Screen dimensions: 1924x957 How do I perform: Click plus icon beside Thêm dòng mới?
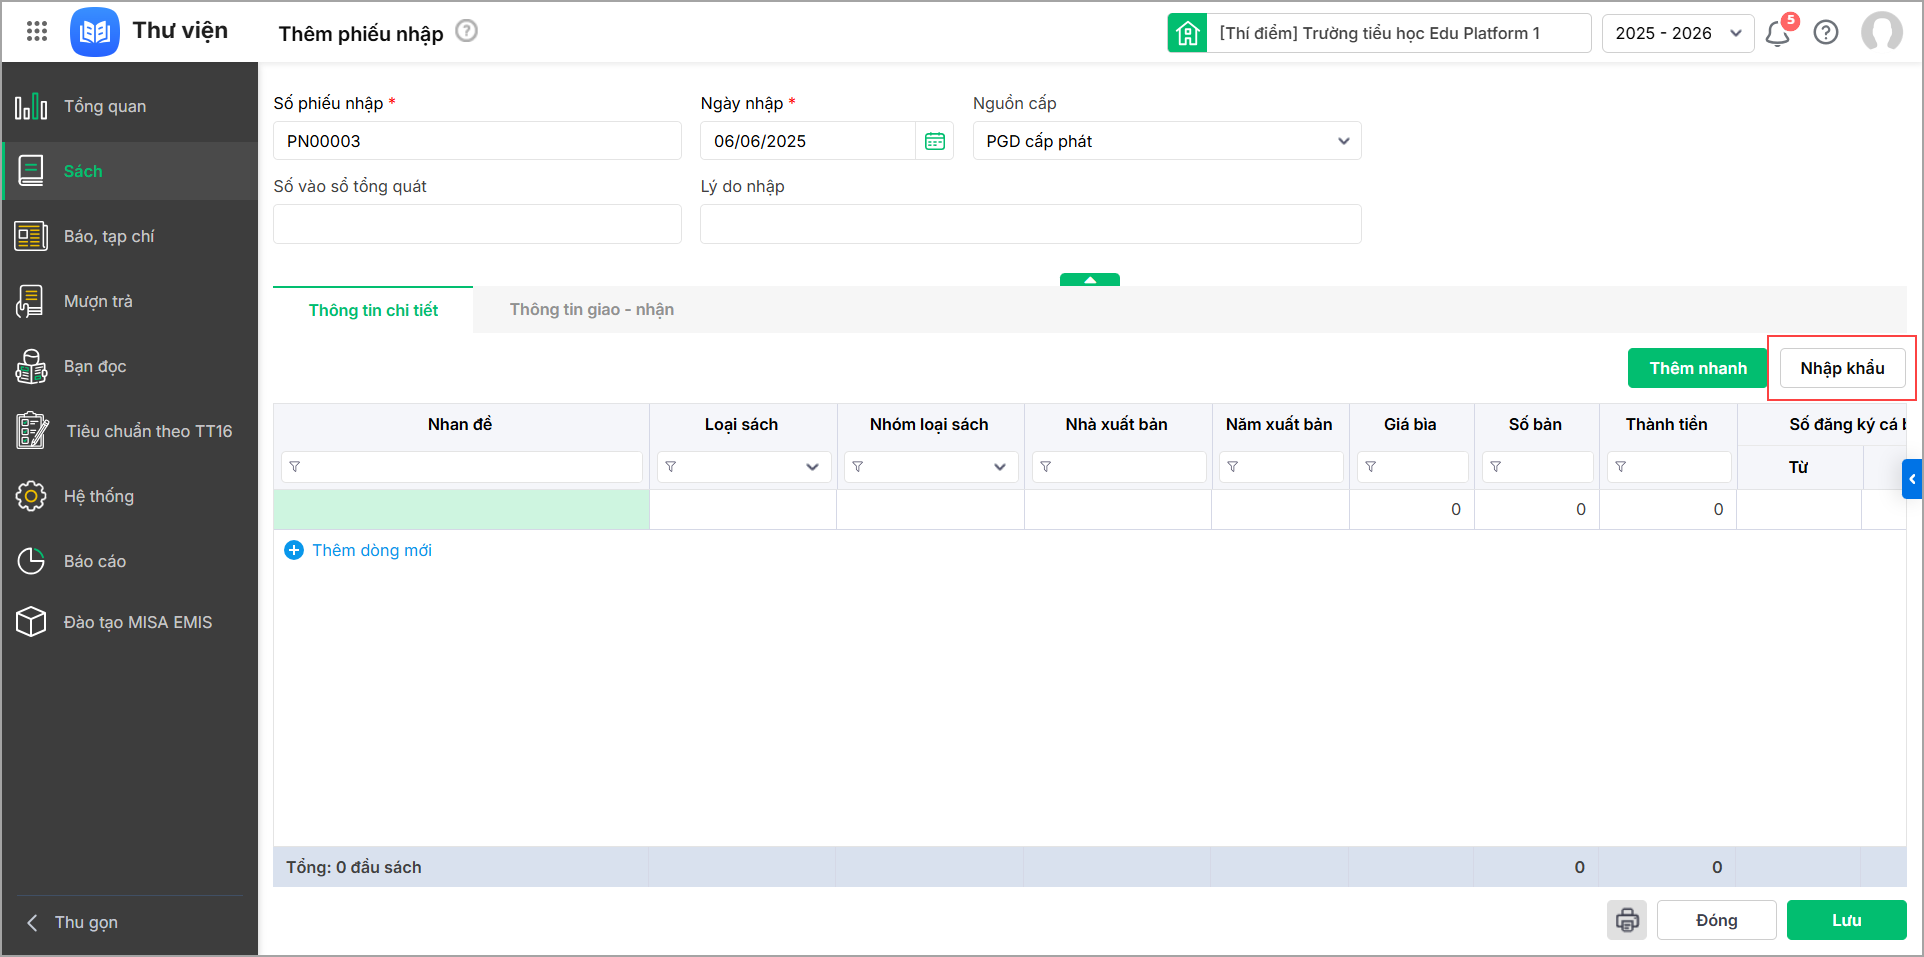pyautogui.click(x=294, y=550)
